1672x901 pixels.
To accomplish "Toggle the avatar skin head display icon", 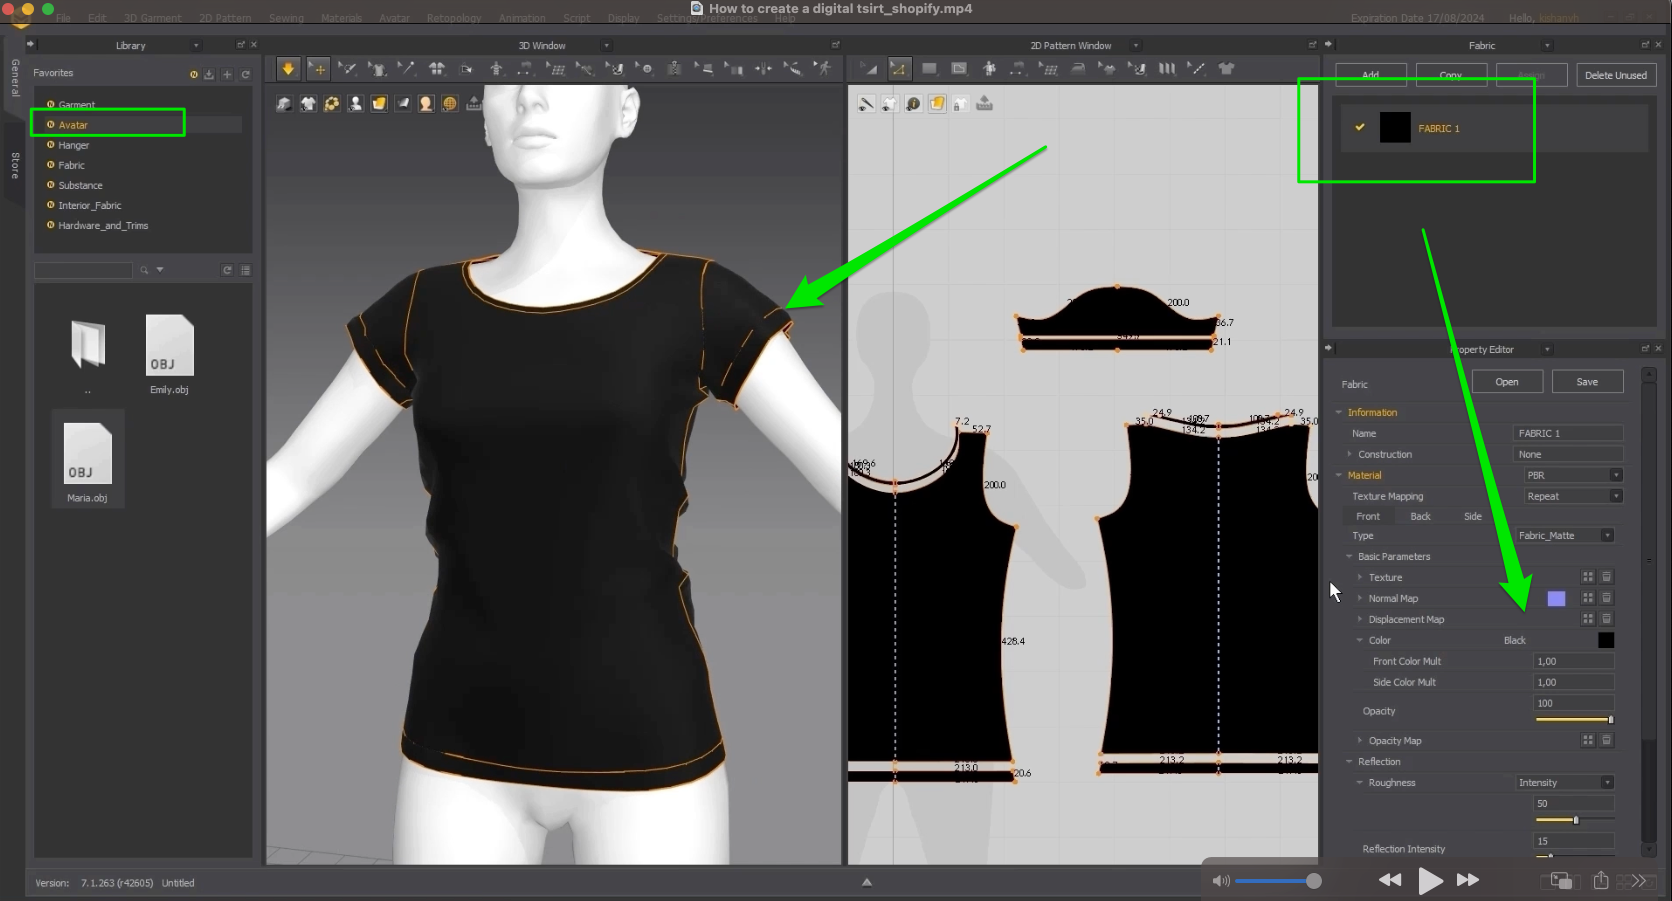I will (x=426, y=104).
